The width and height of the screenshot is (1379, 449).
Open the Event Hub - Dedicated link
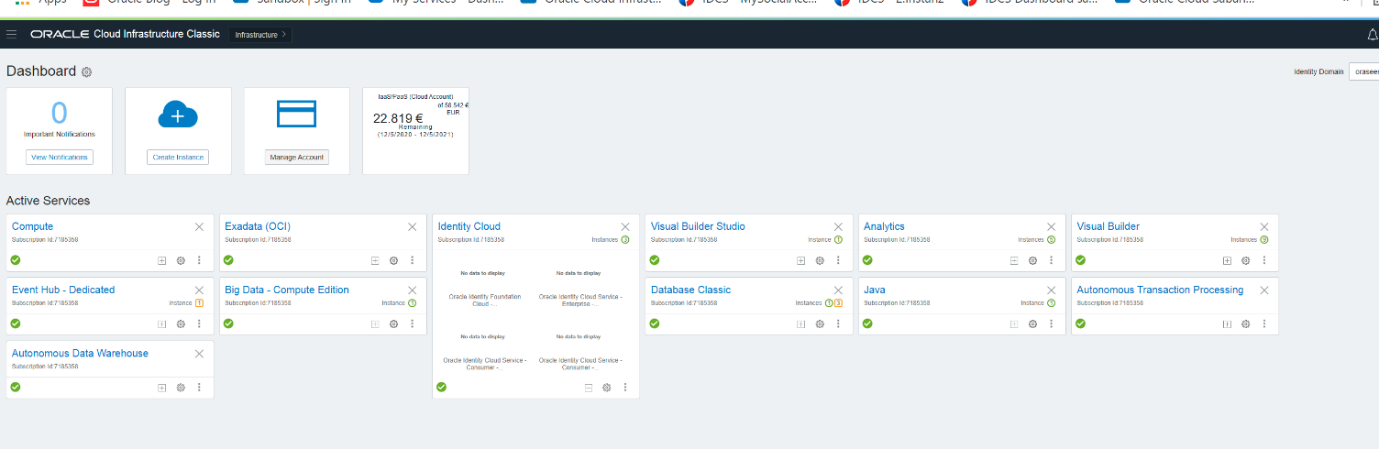tap(64, 290)
